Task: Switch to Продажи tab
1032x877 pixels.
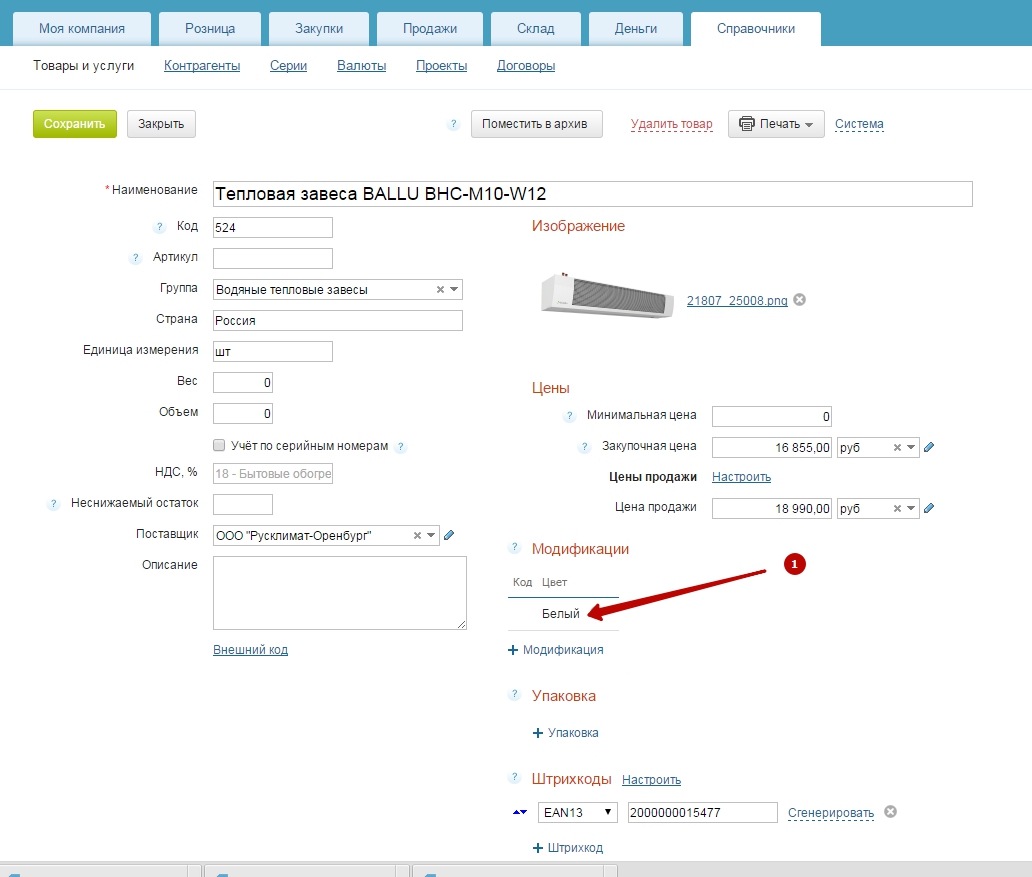Action: pyautogui.click(x=430, y=29)
